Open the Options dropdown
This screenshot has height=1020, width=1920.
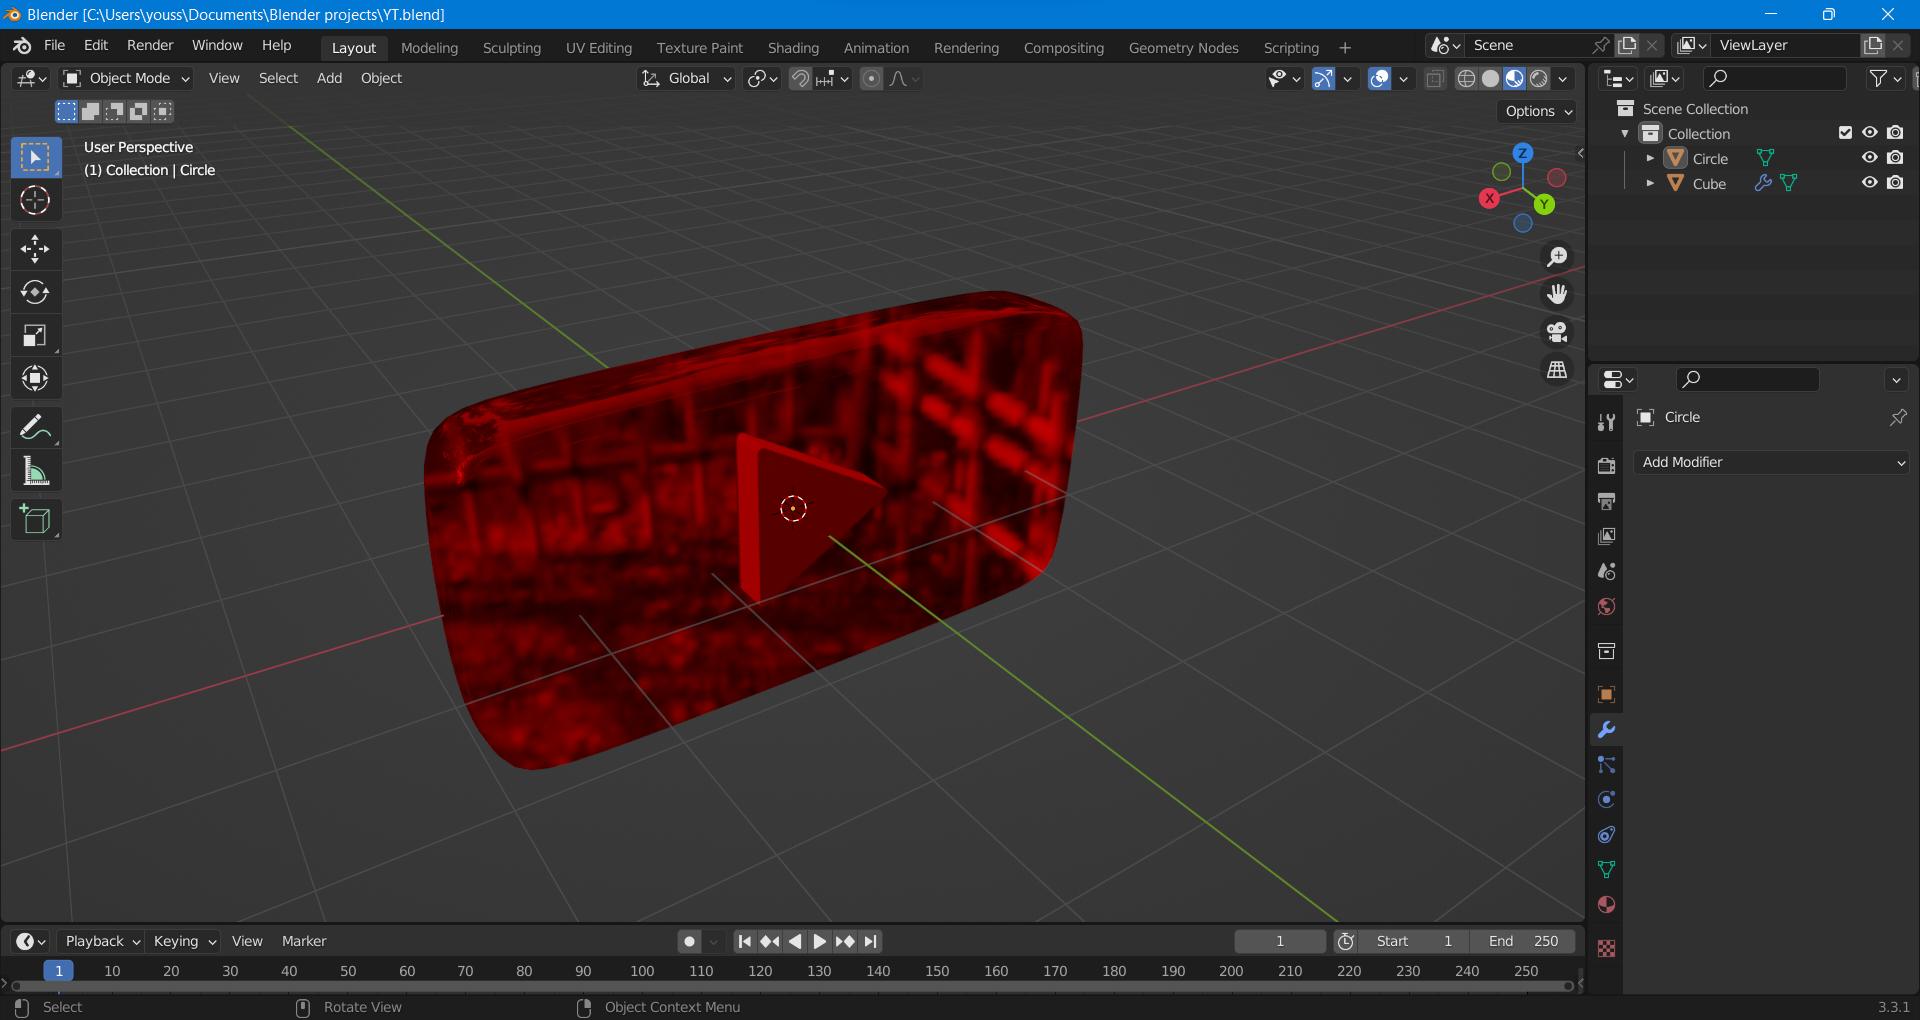point(1538,111)
